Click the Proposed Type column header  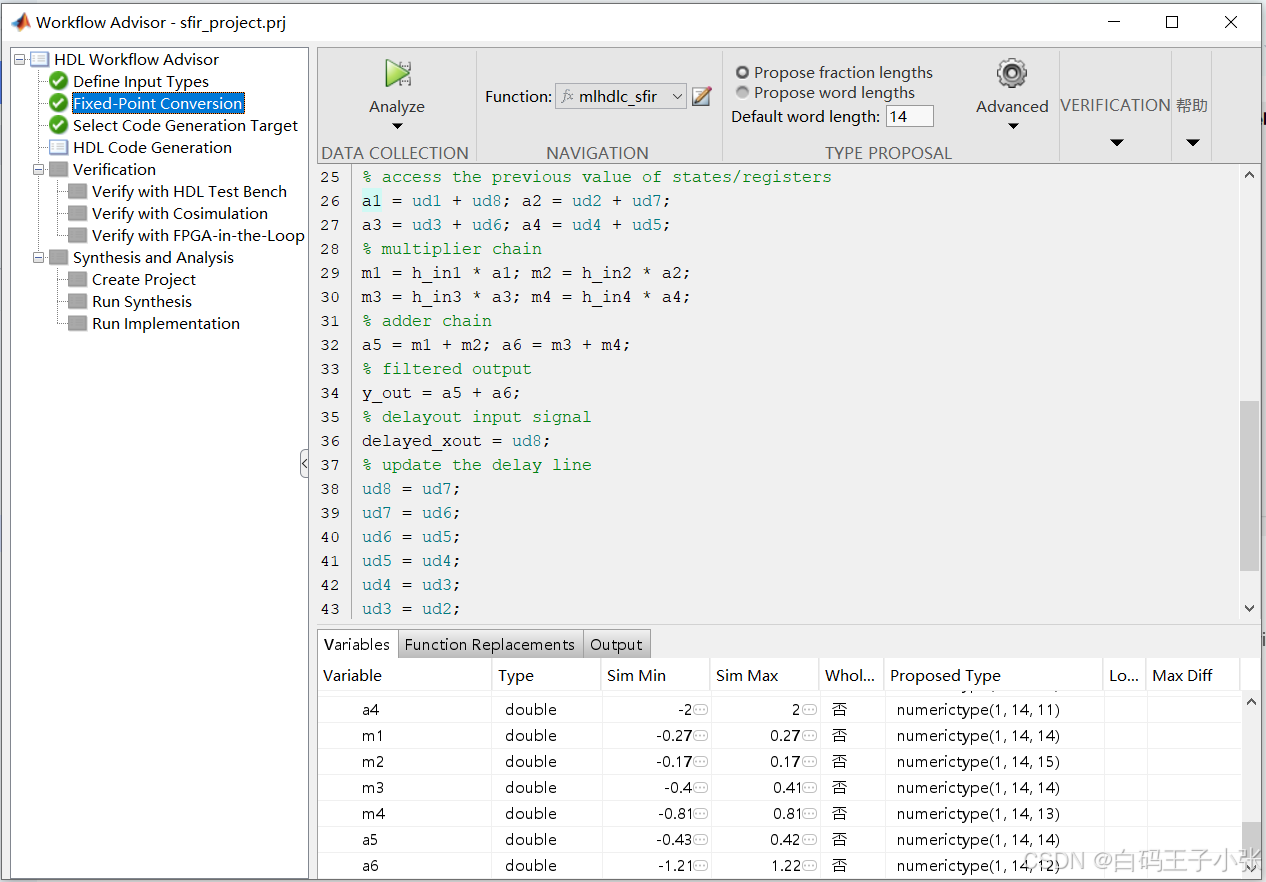point(994,675)
